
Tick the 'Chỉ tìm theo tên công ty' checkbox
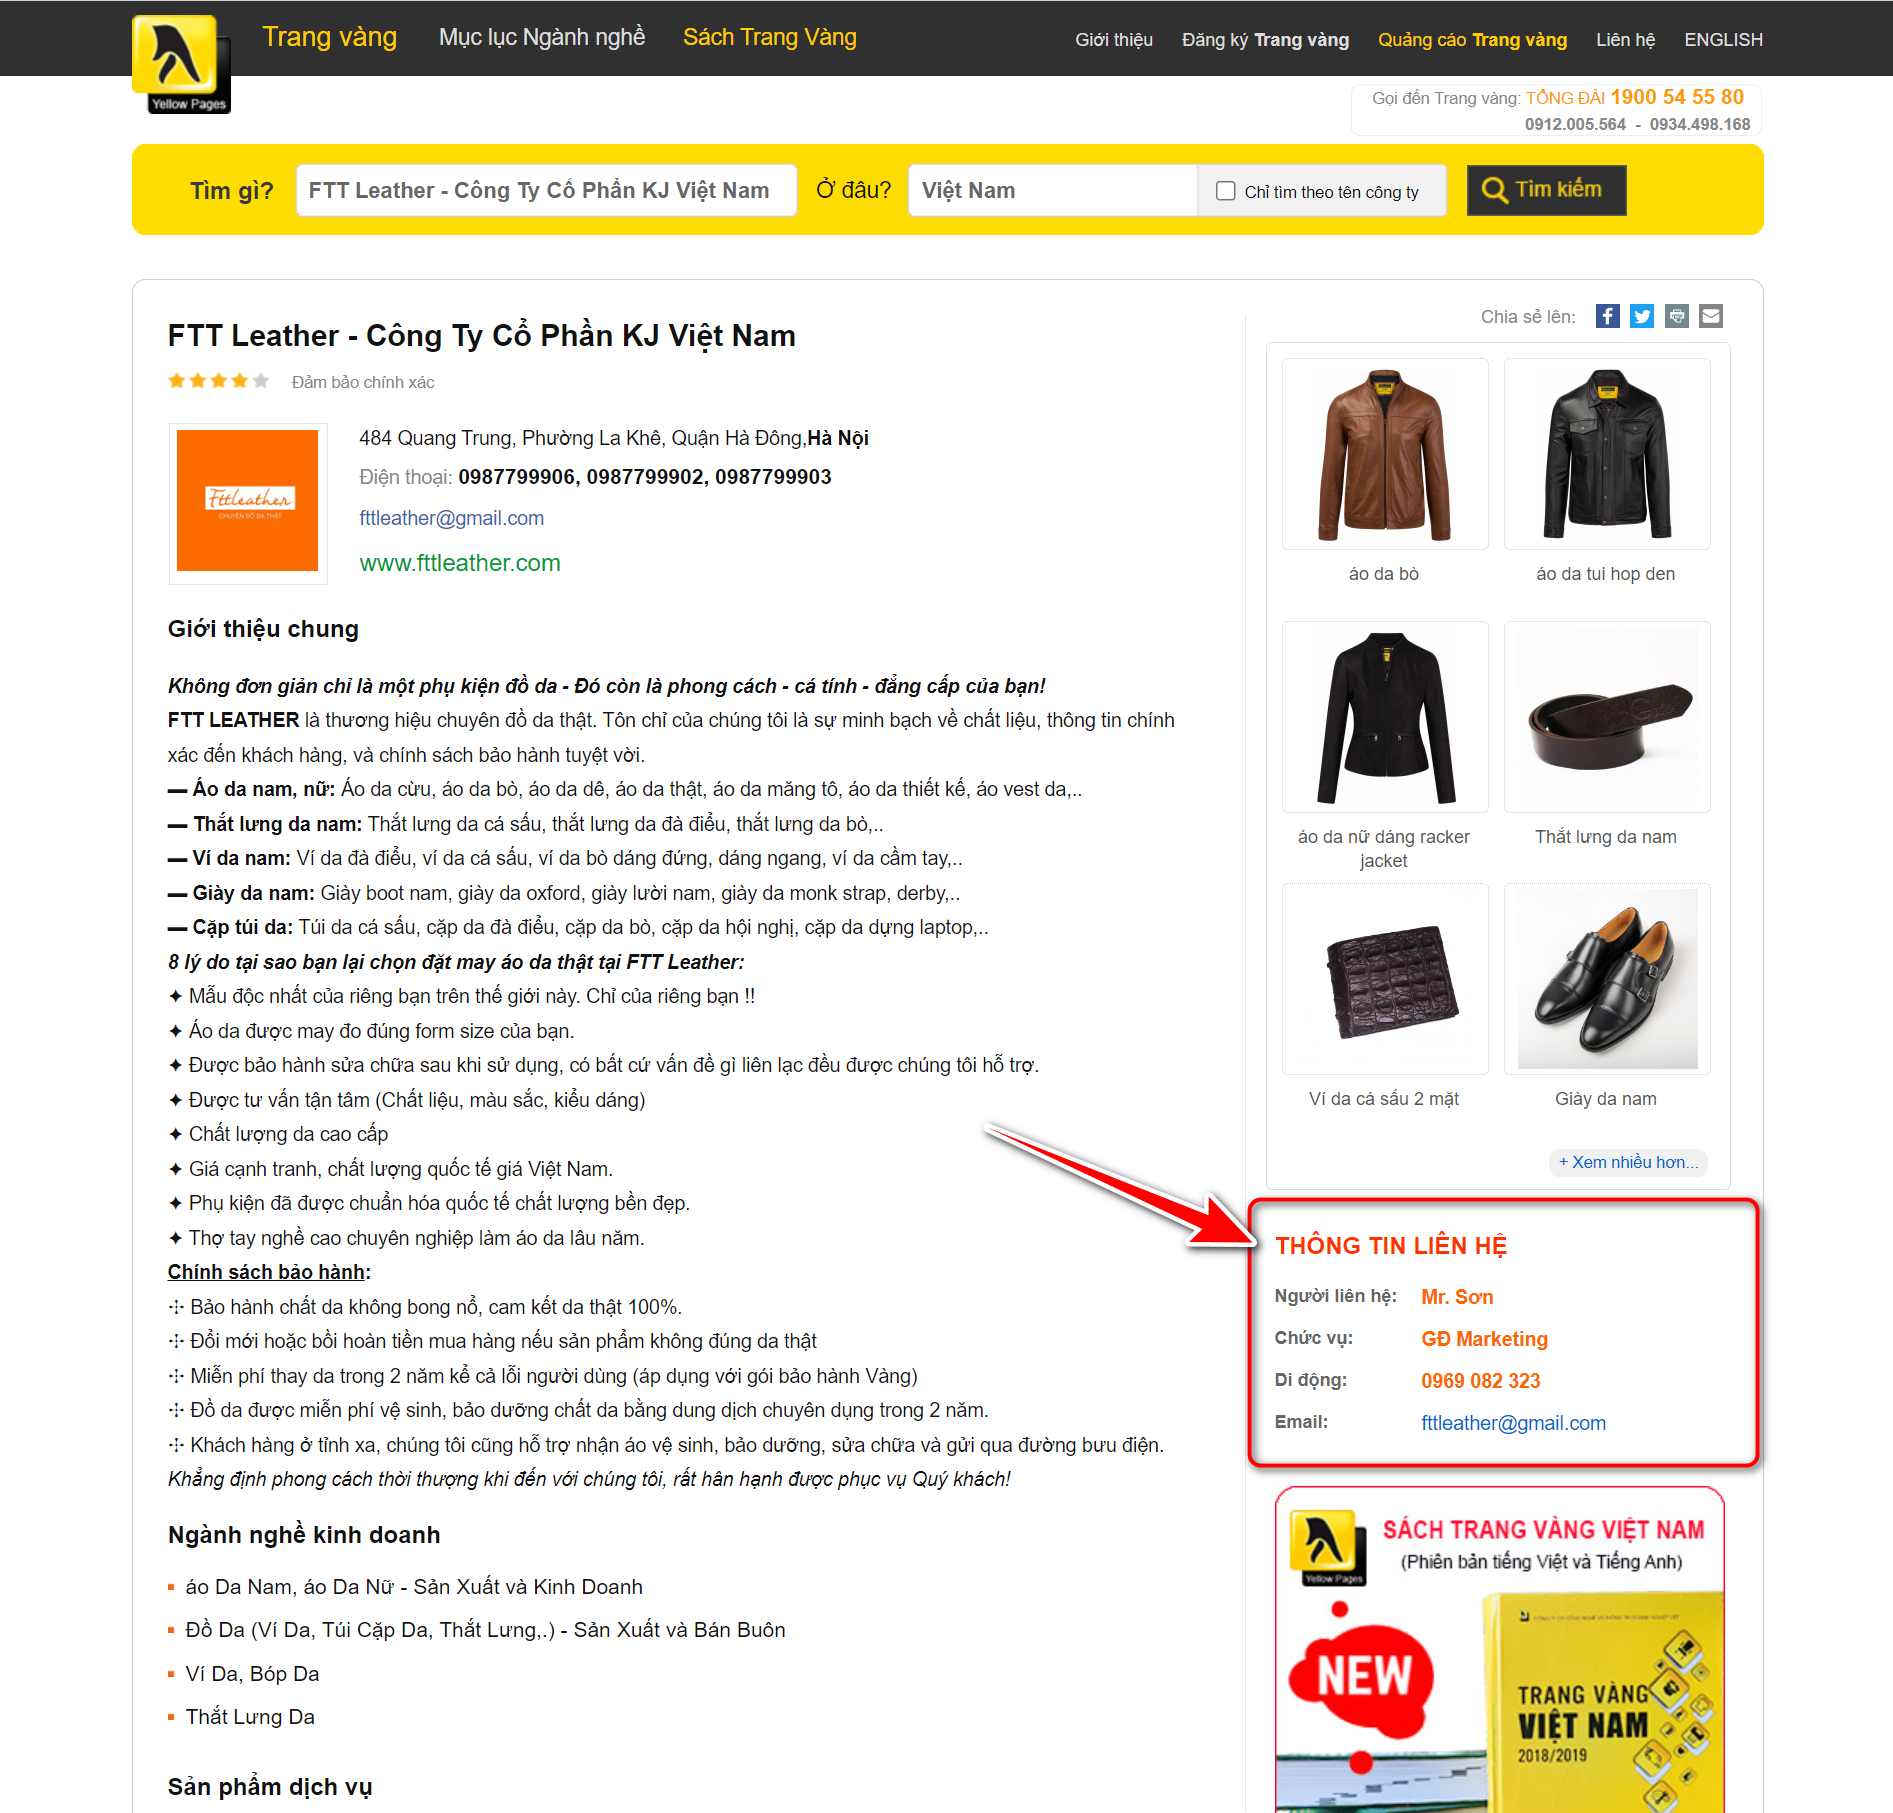pyautogui.click(x=1225, y=191)
